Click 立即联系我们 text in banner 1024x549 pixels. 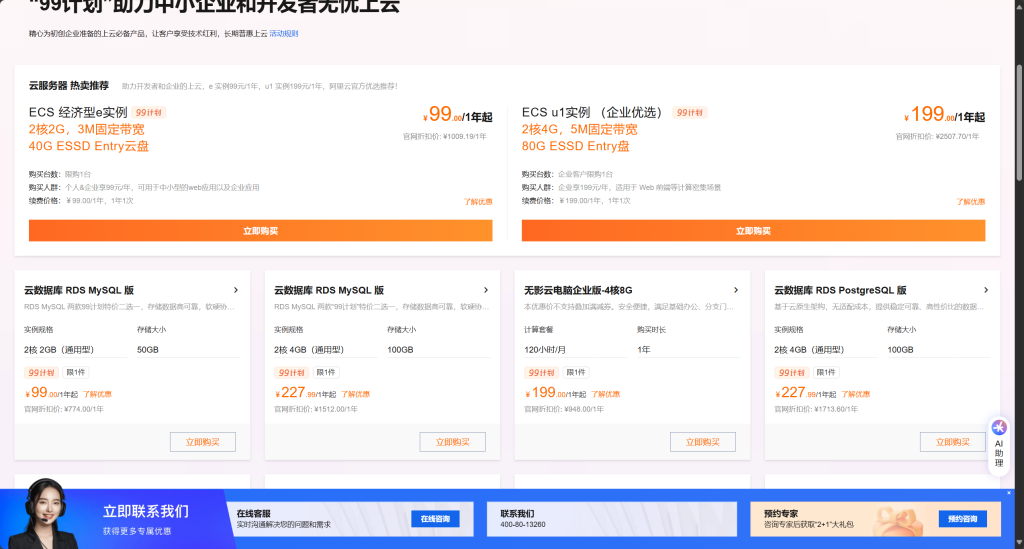point(146,511)
